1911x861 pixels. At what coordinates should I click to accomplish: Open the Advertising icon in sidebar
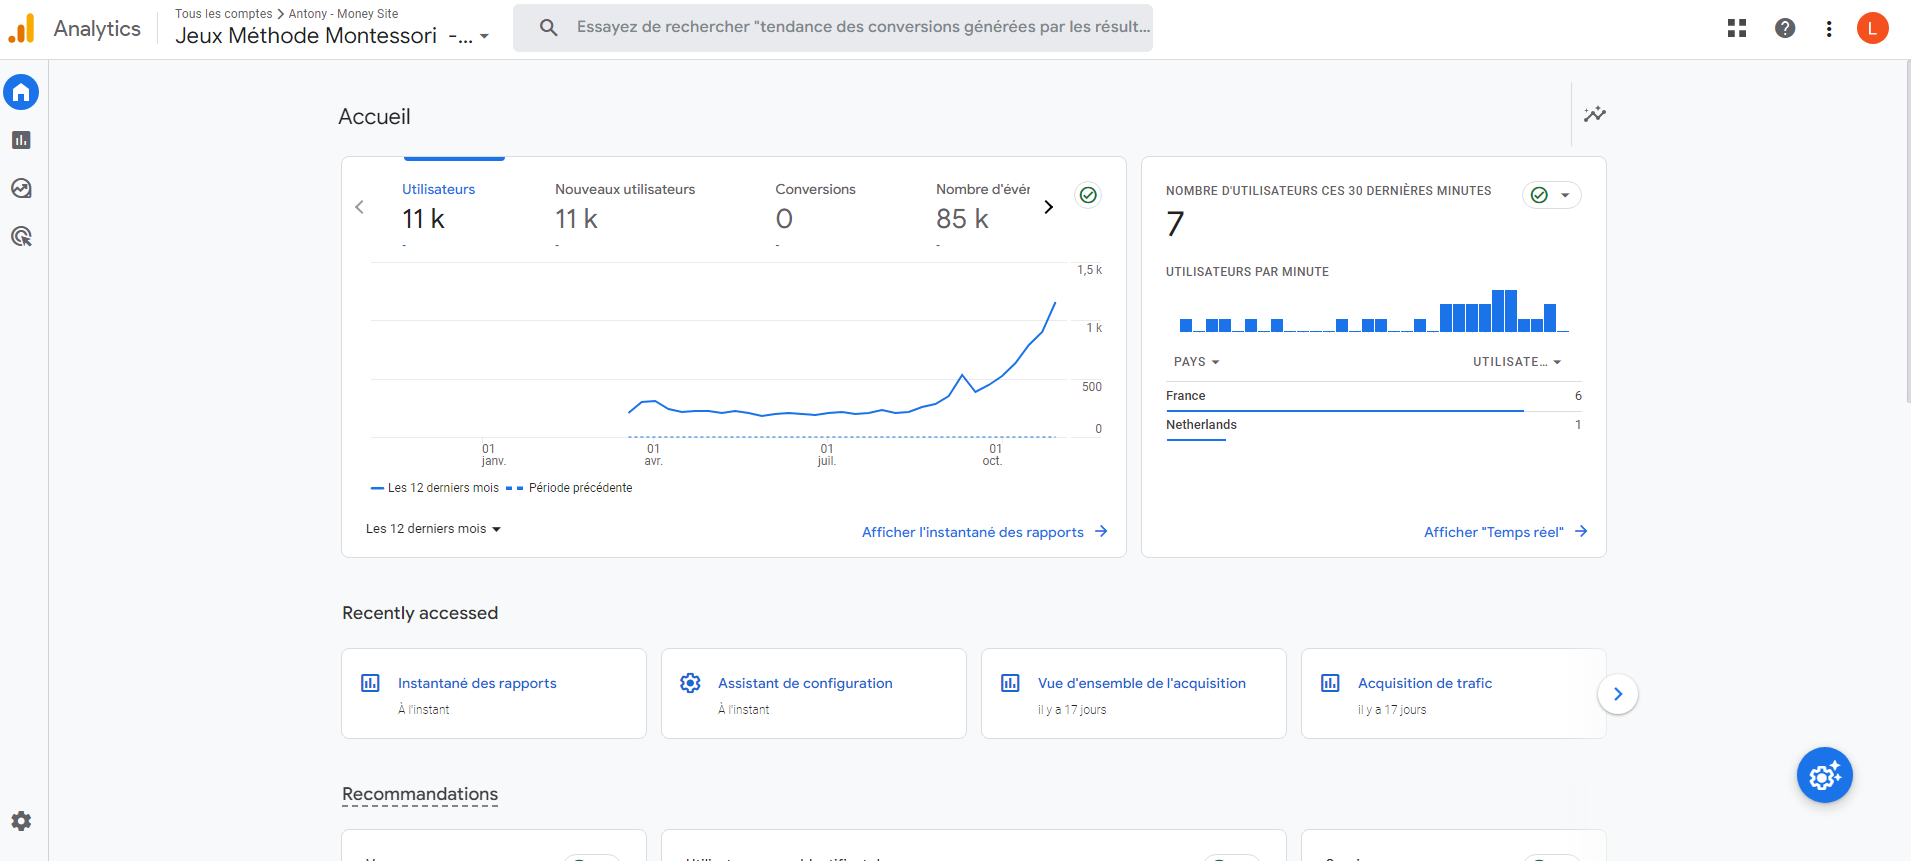coord(21,237)
